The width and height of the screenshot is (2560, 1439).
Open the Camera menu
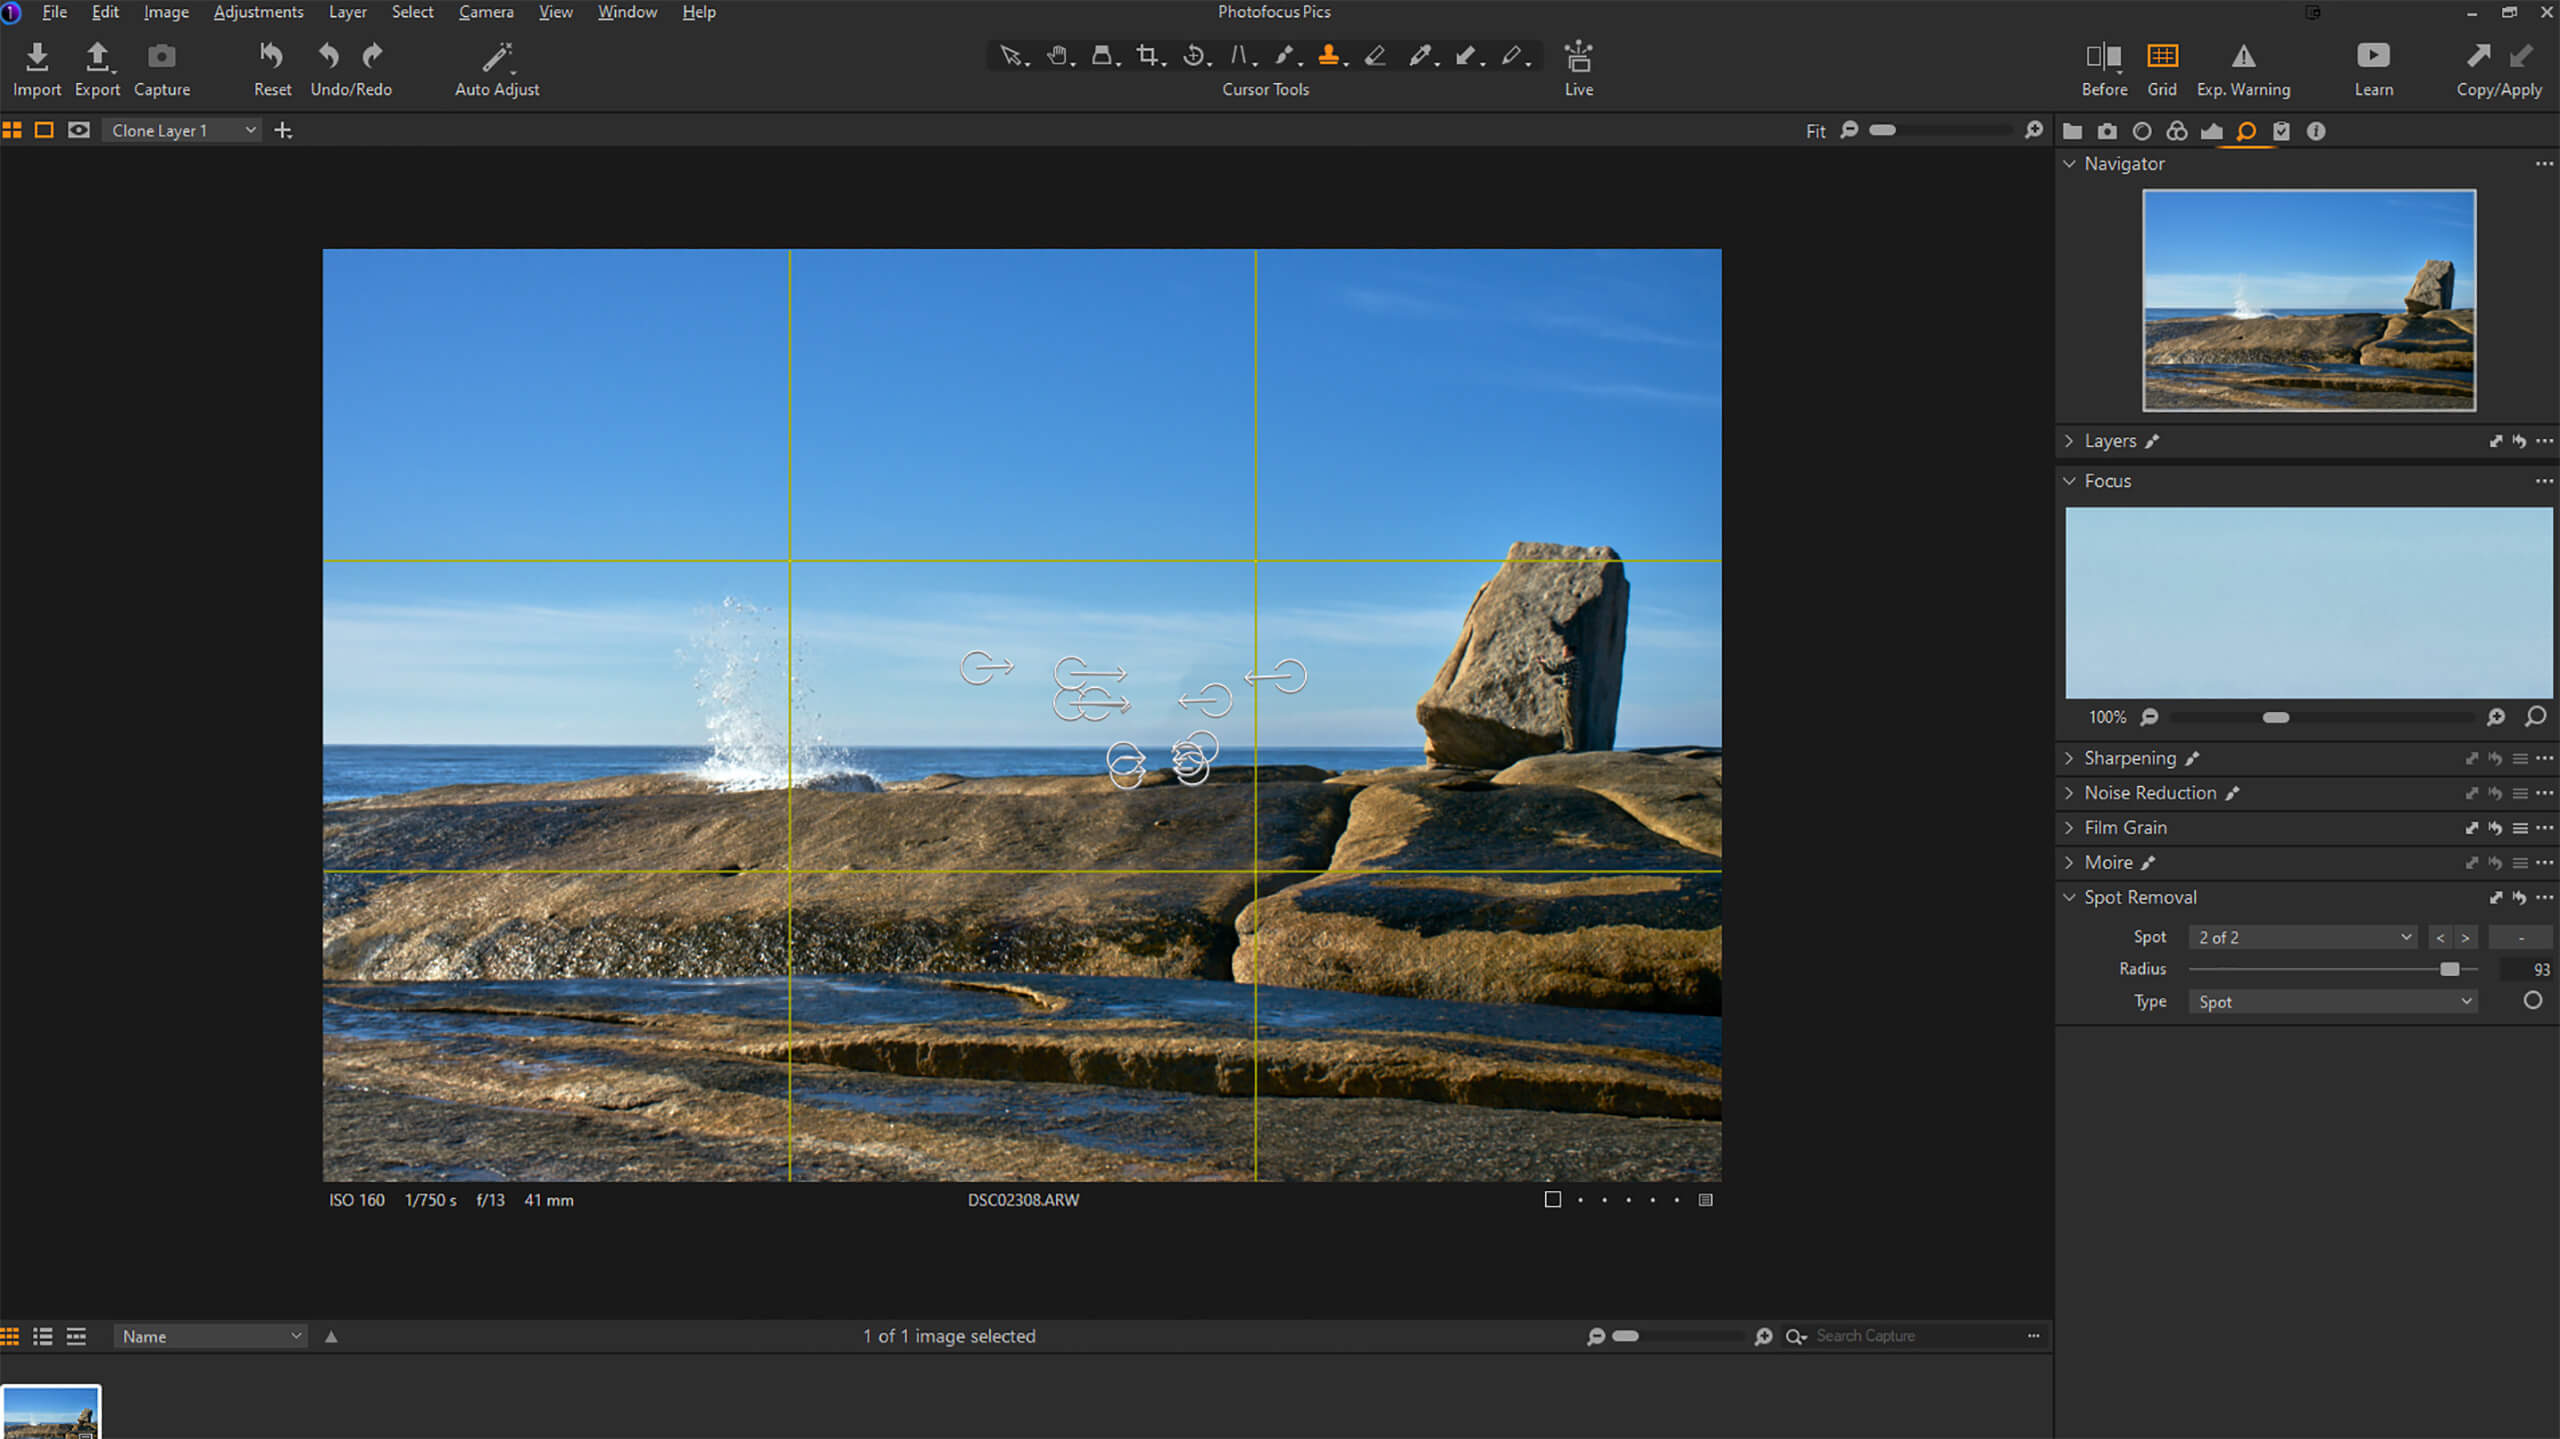click(486, 12)
